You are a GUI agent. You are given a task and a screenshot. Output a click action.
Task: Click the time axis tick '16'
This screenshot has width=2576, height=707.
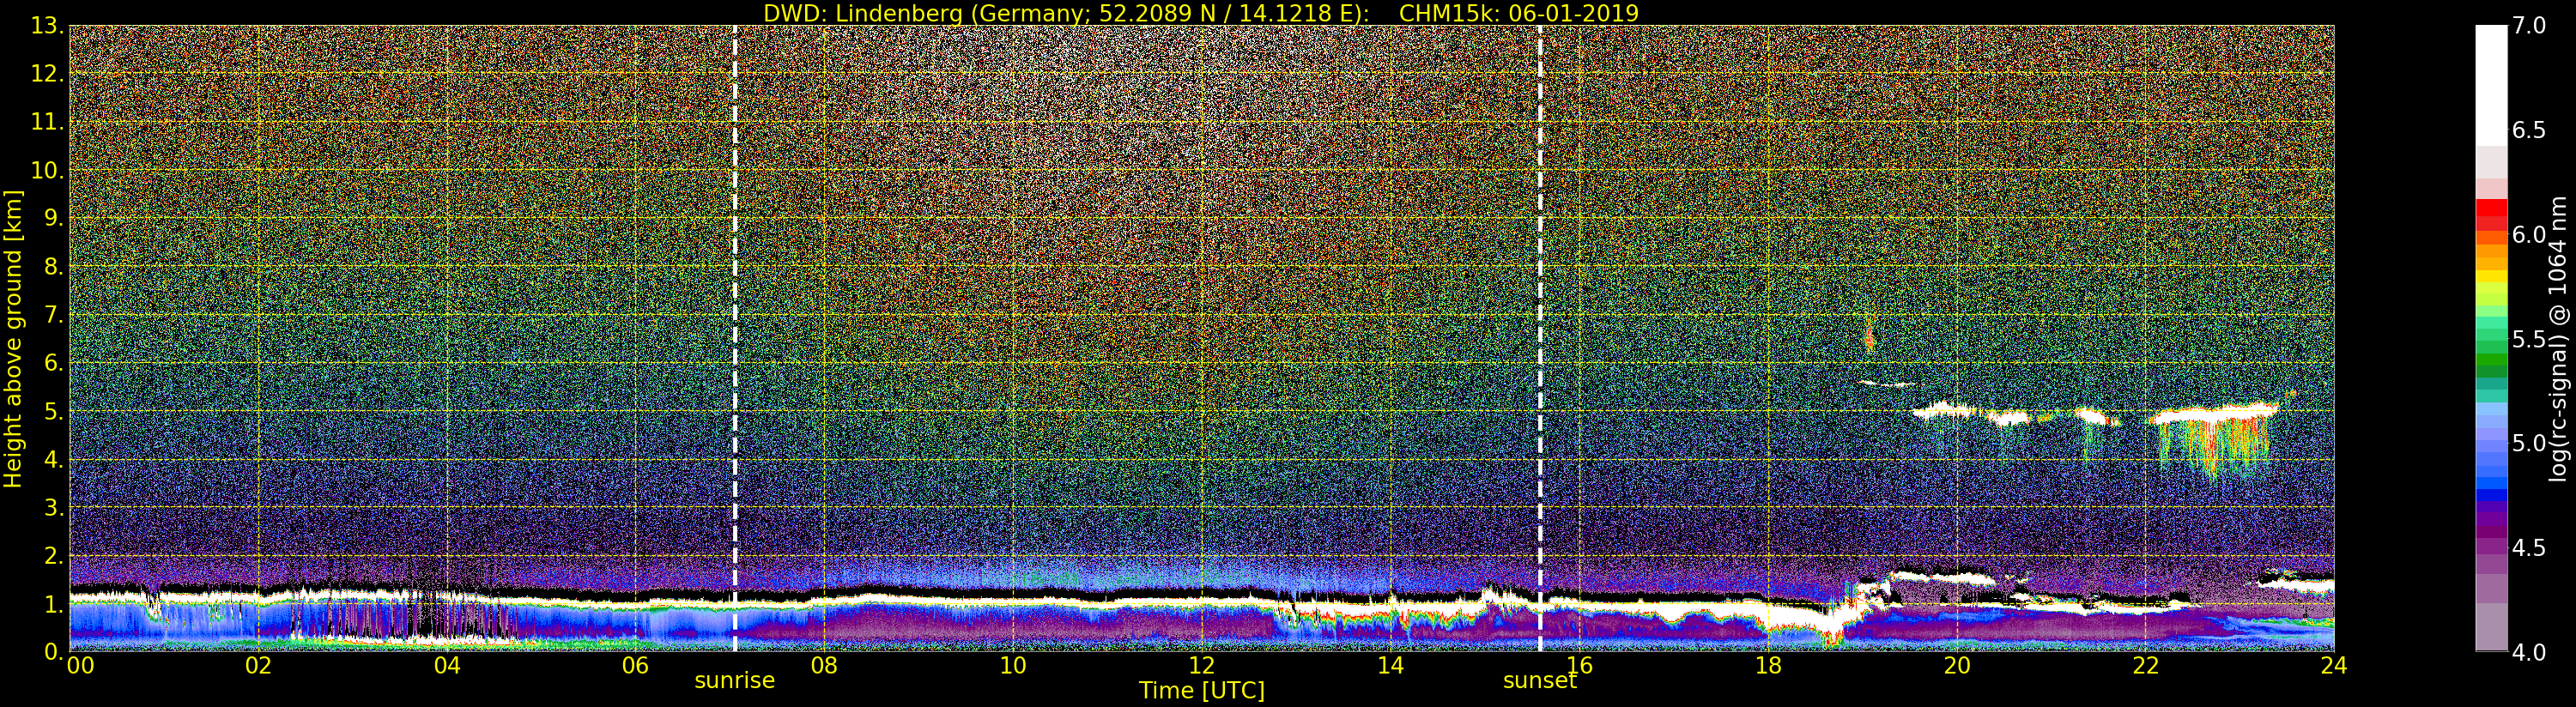(1579, 665)
